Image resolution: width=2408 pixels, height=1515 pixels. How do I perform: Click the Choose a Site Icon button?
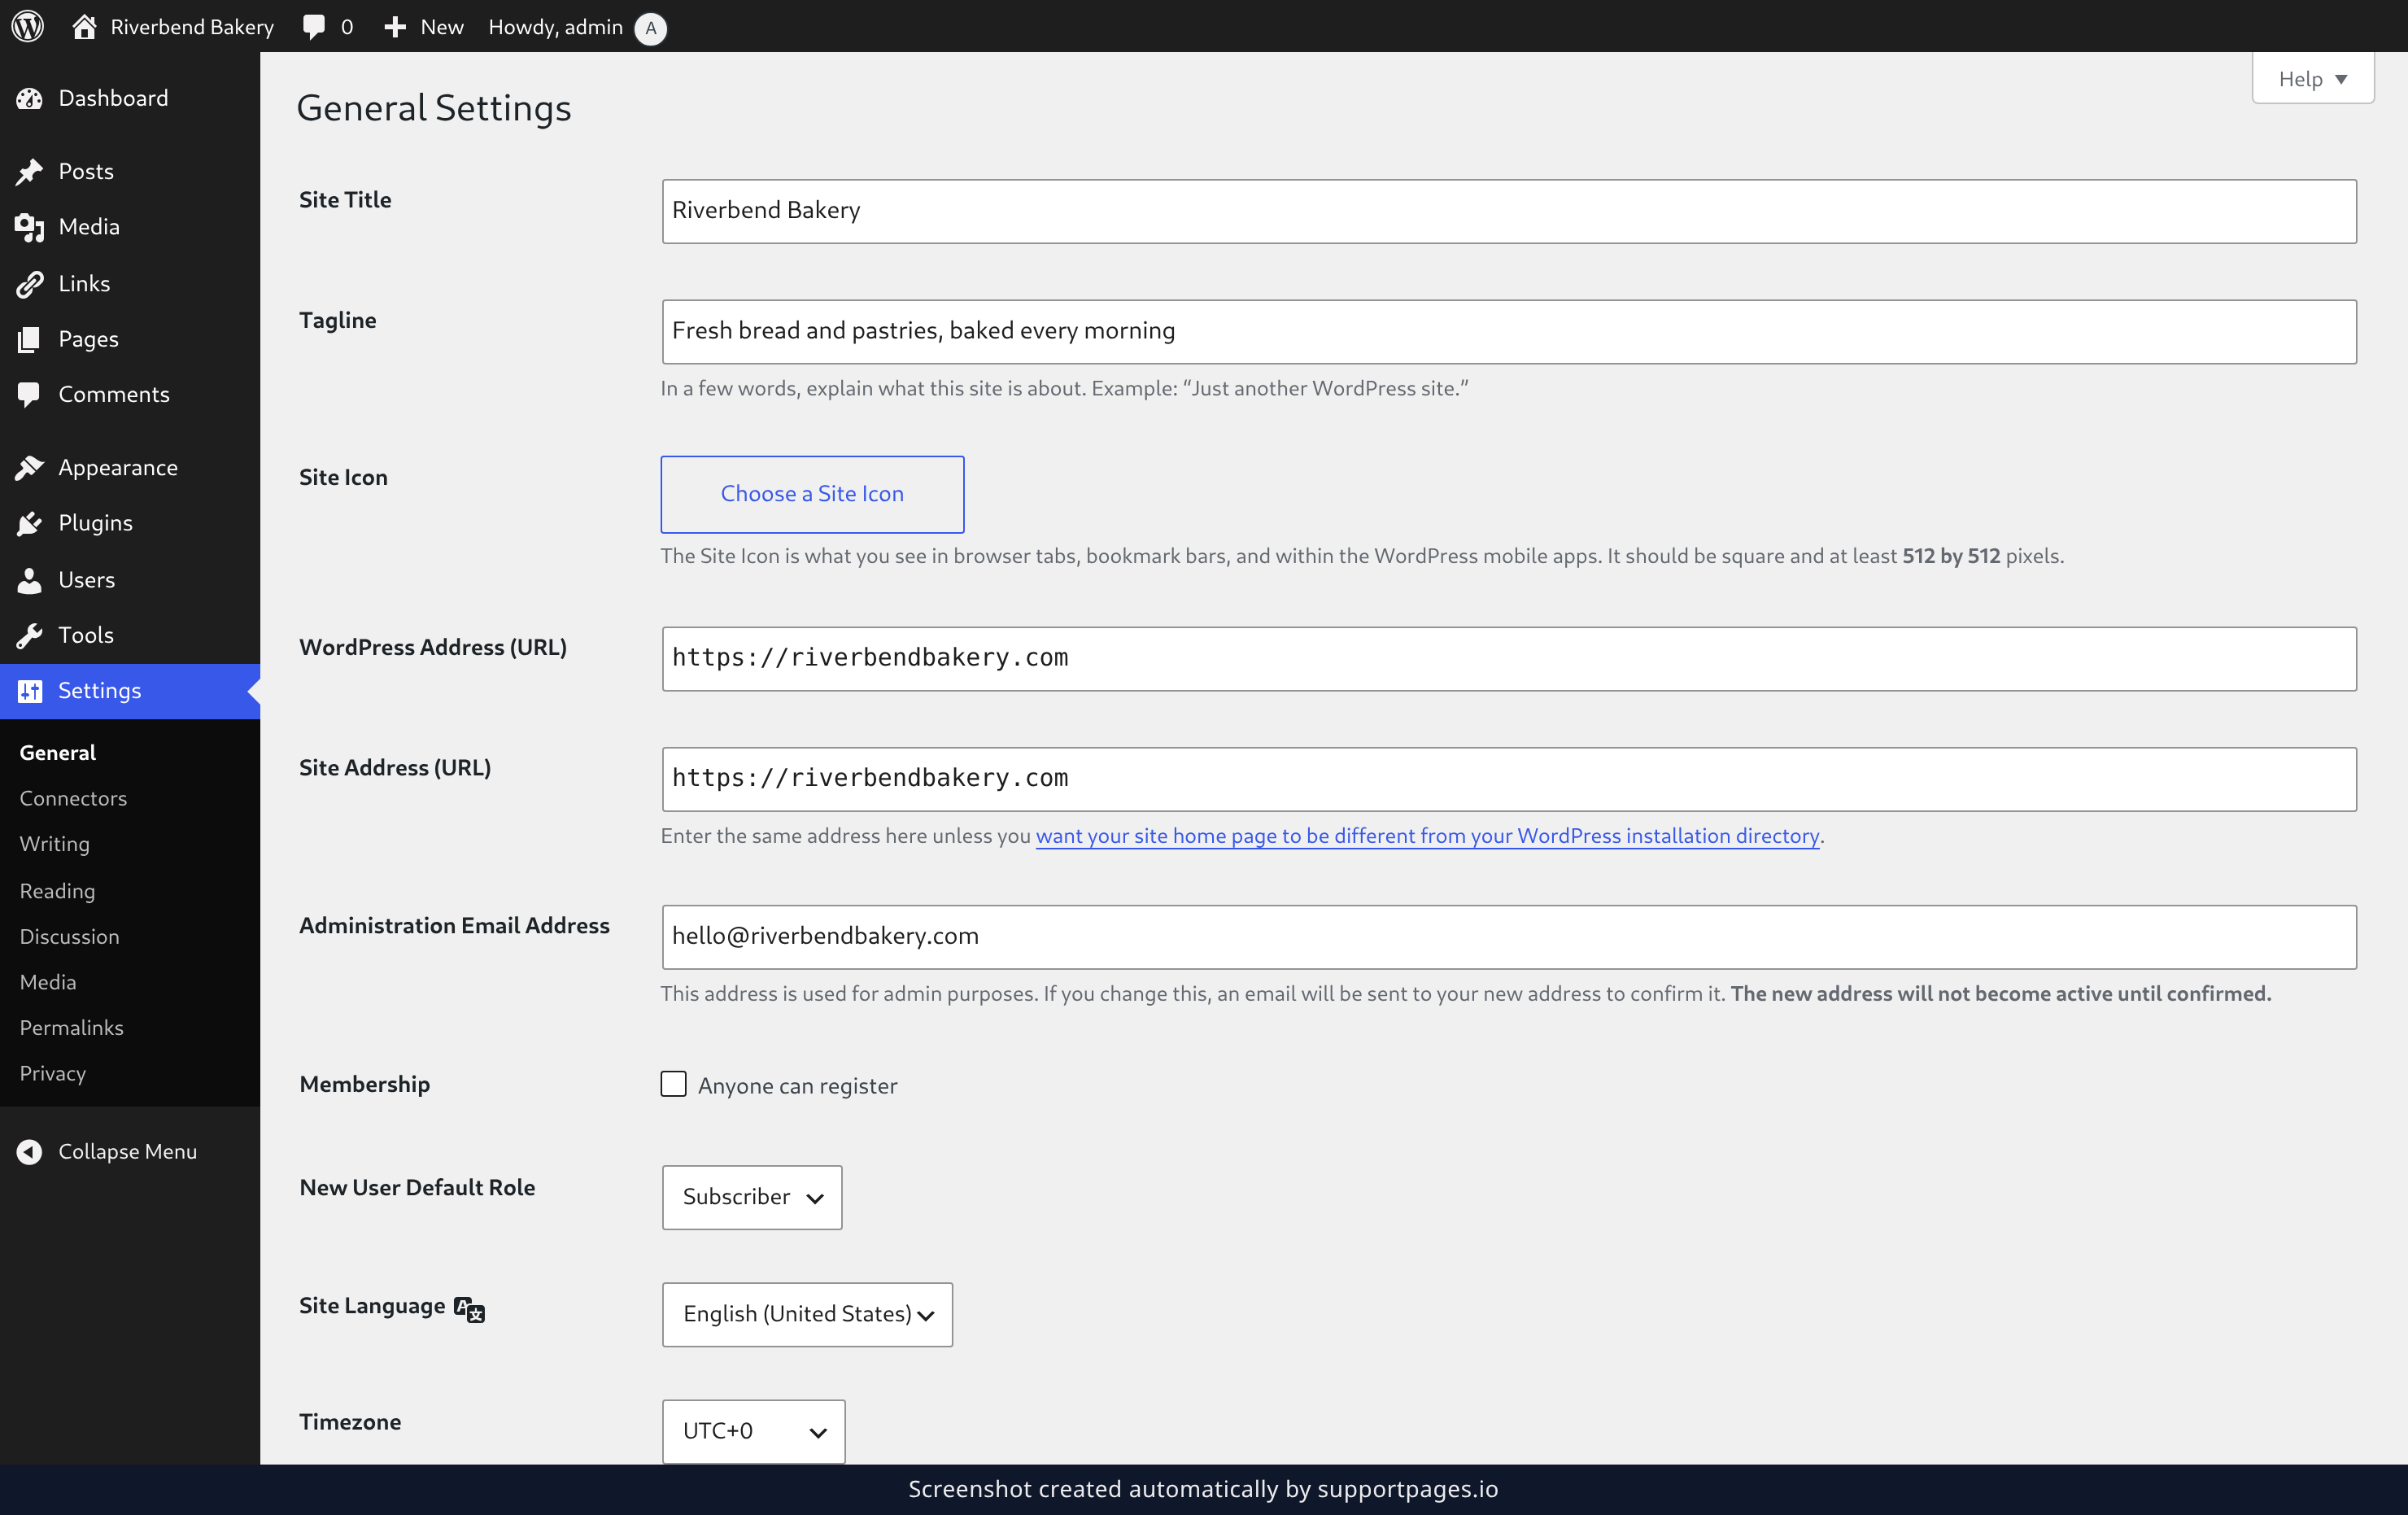point(812,494)
